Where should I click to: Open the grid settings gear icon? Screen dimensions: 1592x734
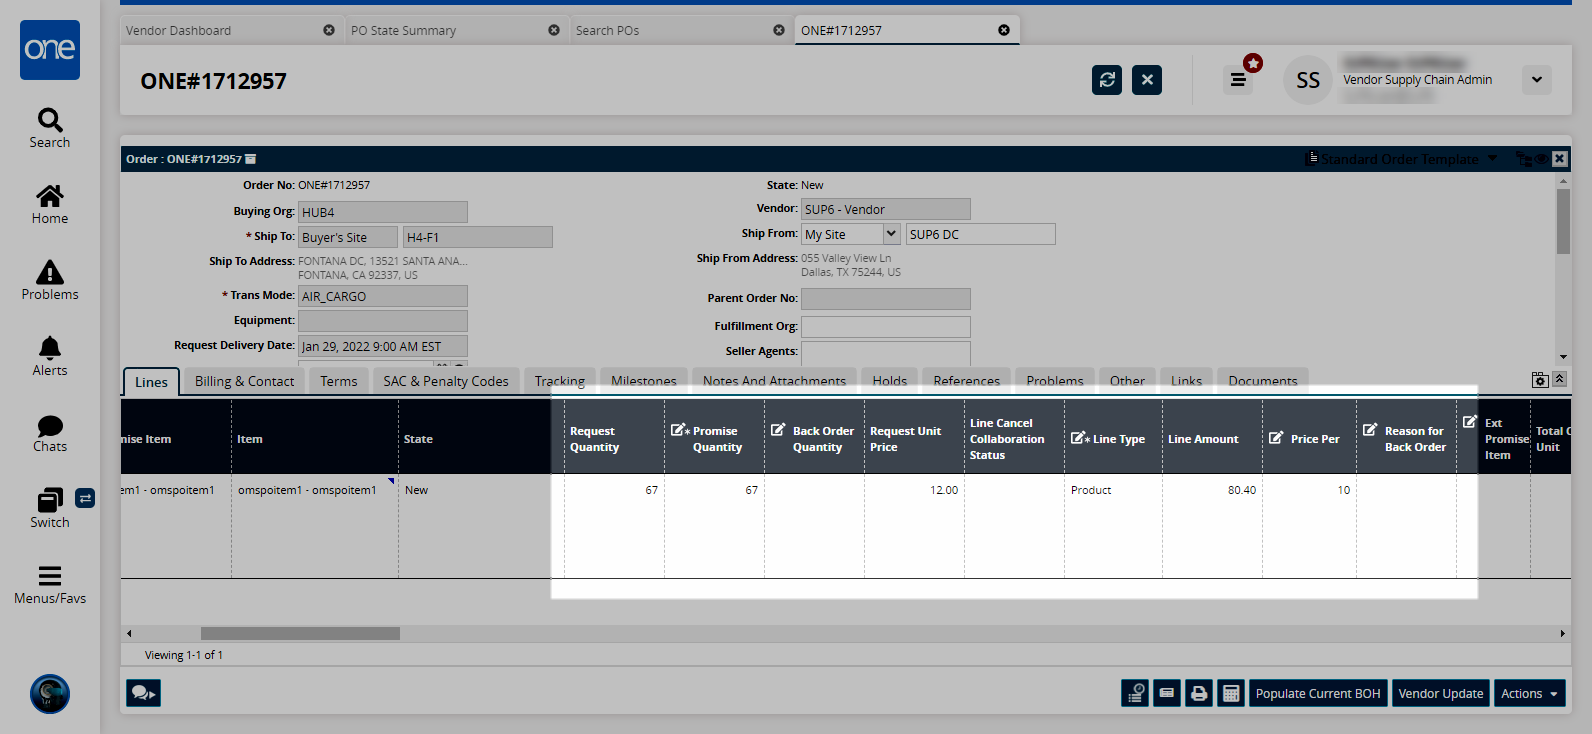click(x=1539, y=380)
